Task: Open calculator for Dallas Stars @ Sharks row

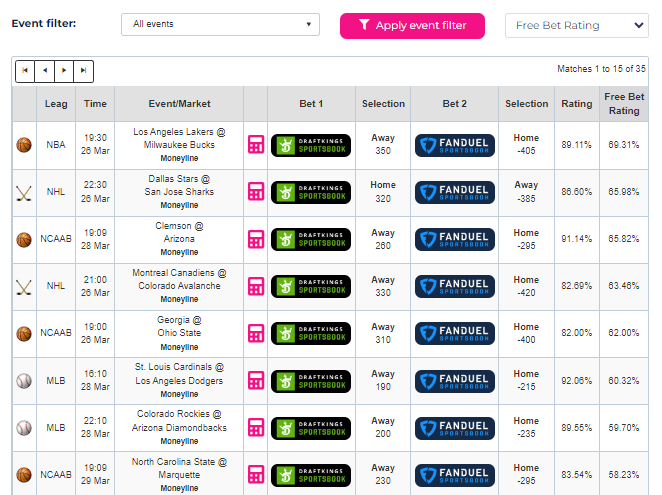Action: pyautogui.click(x=256, y=192)
